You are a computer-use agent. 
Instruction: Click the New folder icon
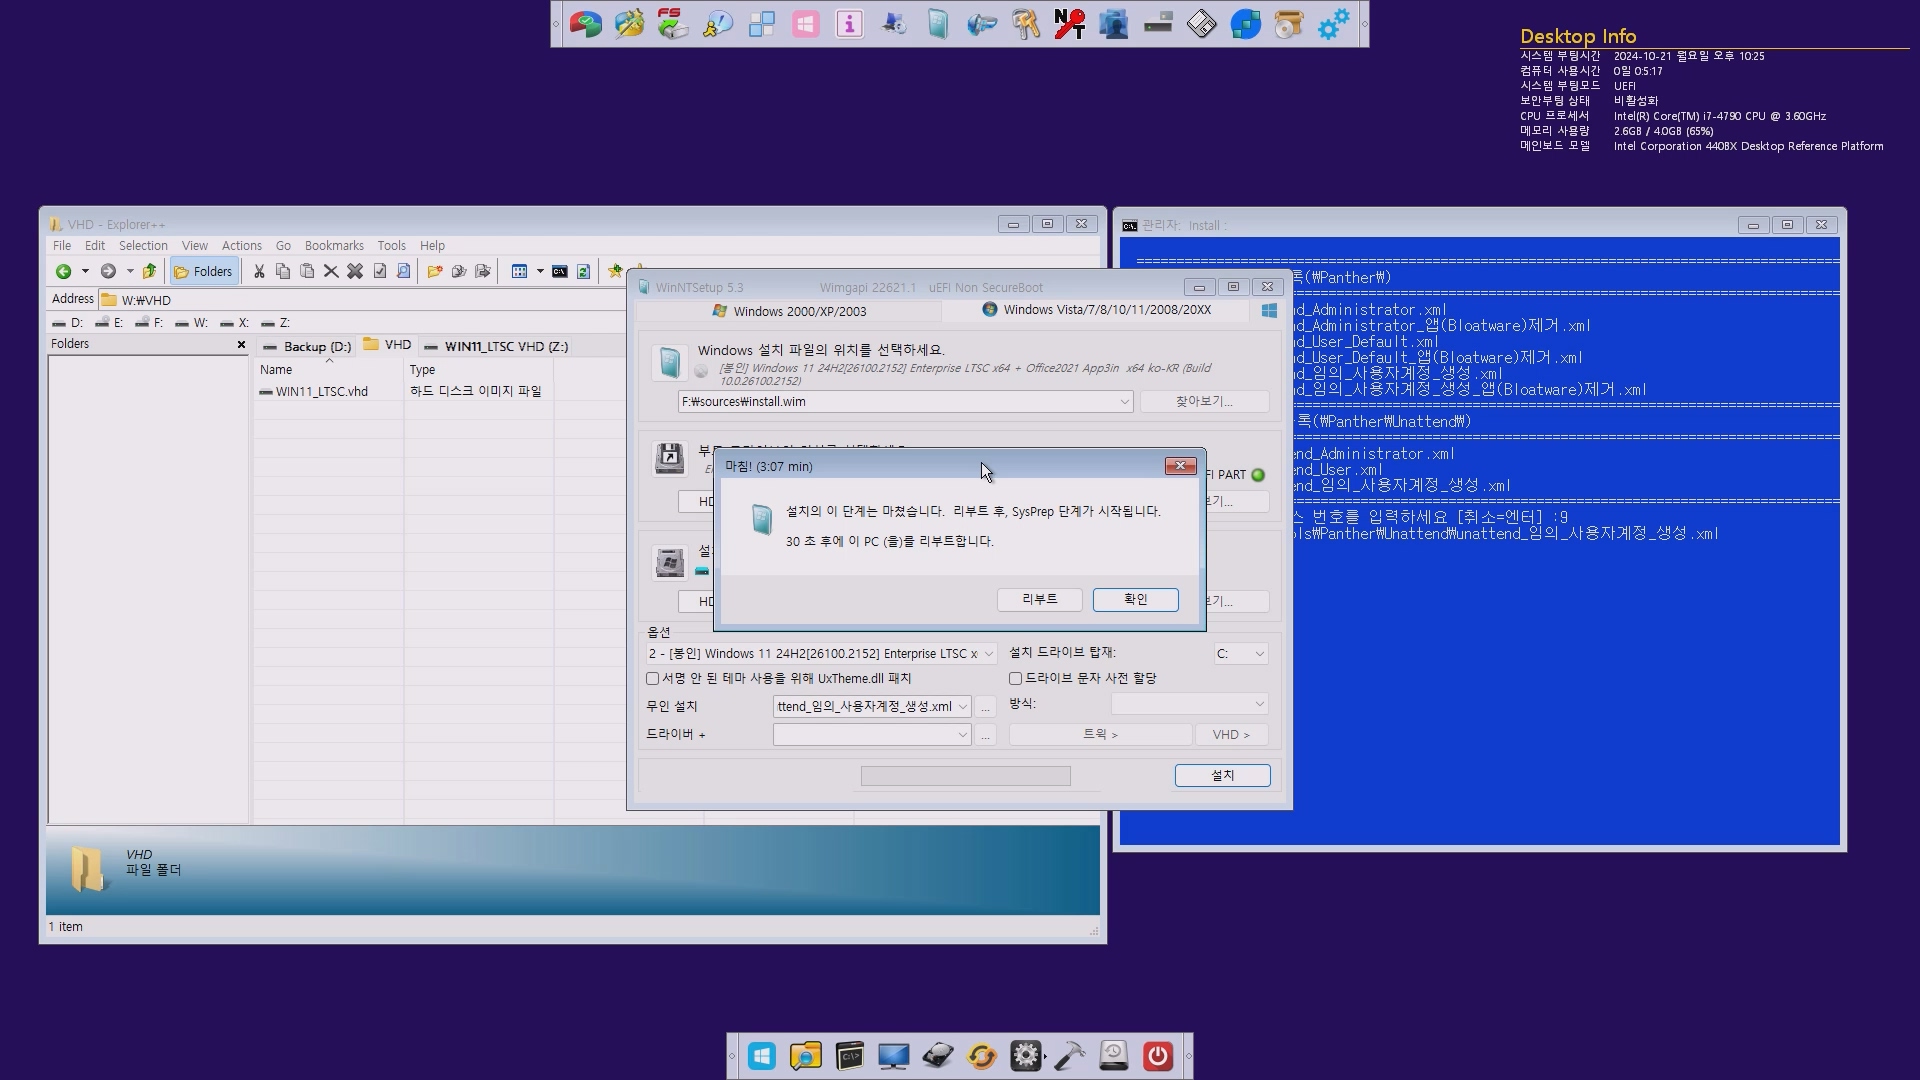point(434,271)
